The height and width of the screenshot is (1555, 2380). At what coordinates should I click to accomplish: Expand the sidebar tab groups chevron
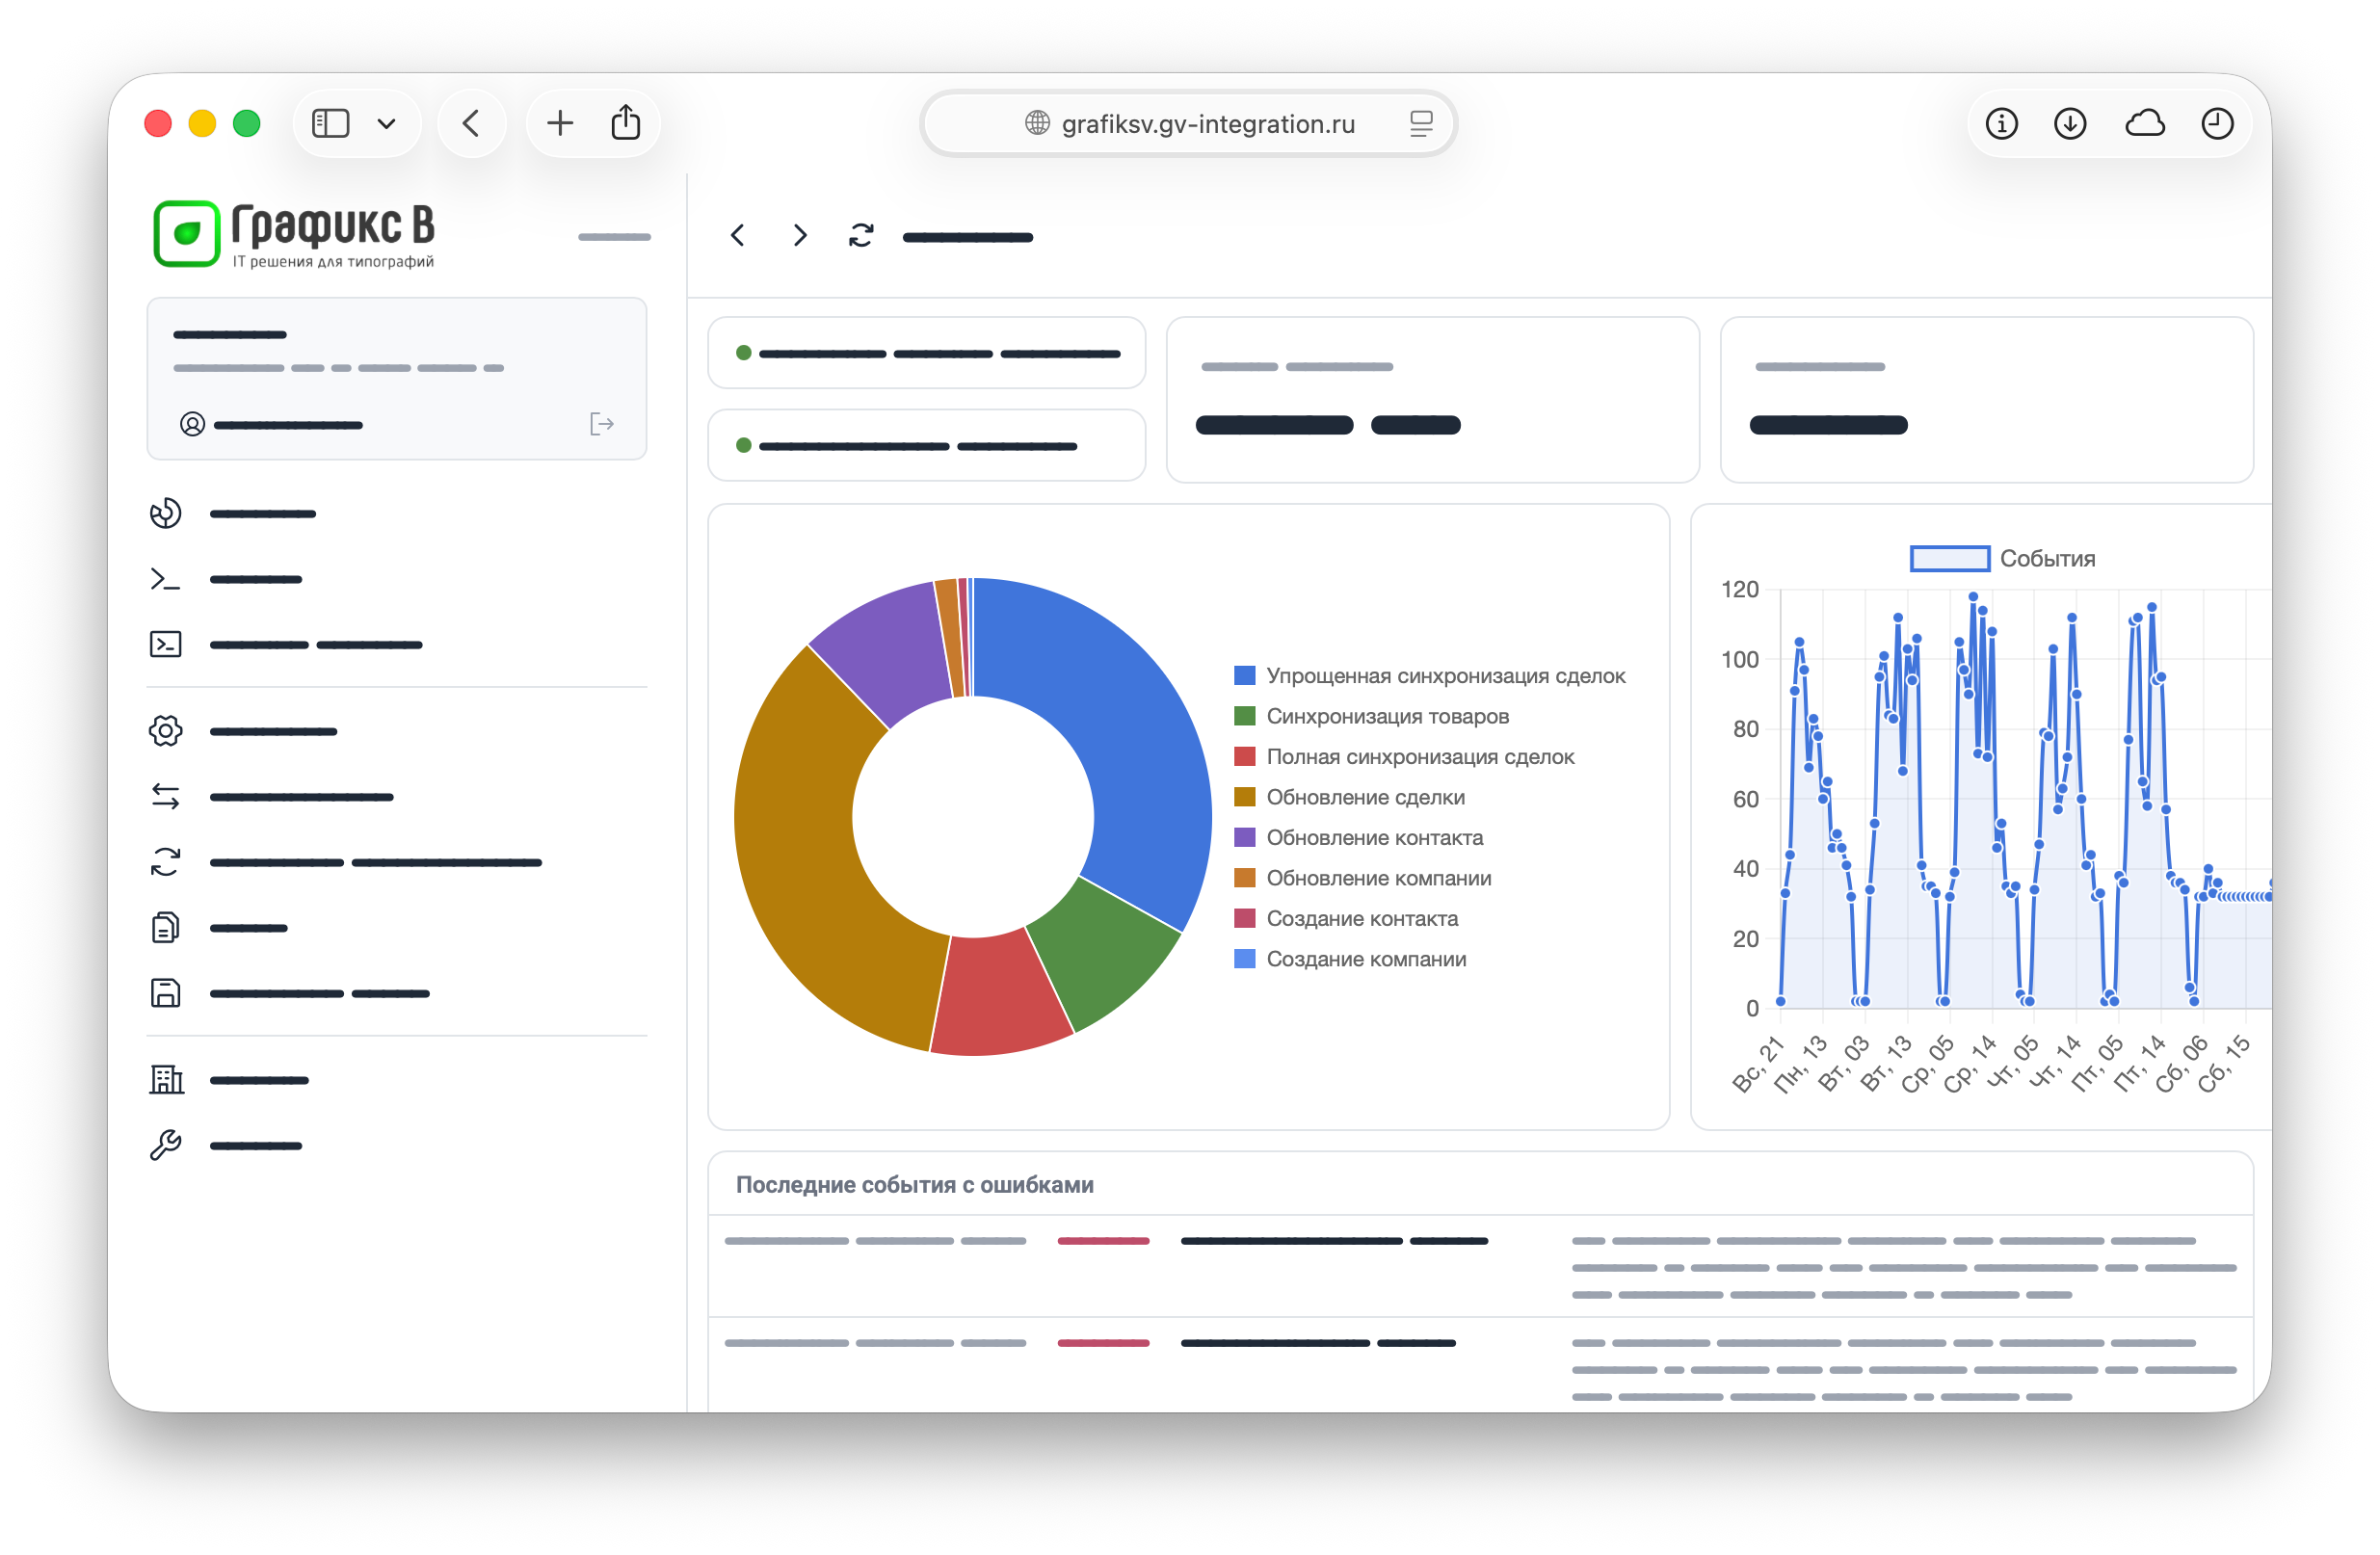[x=386, y=124]
